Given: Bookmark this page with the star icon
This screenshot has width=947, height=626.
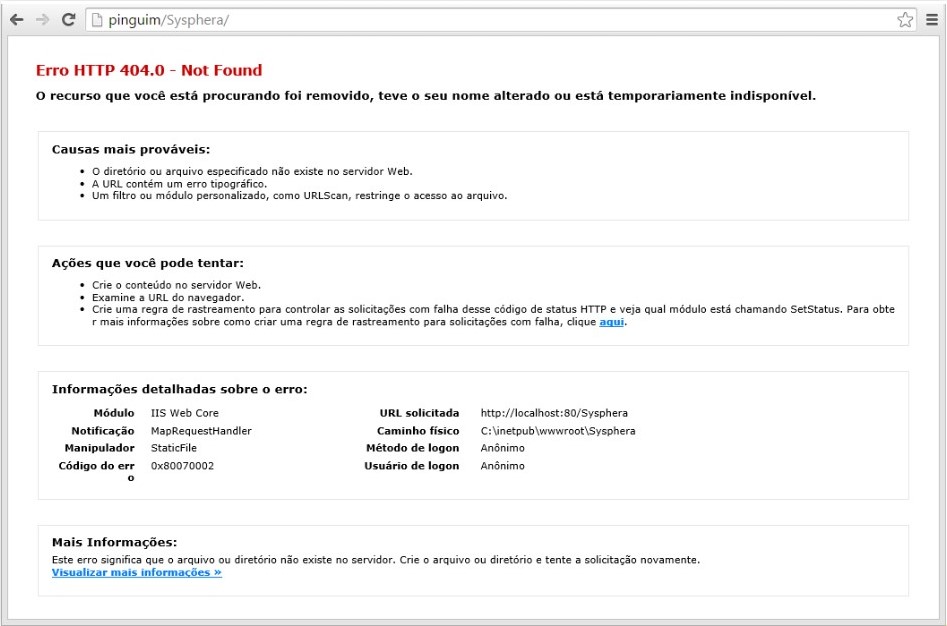Looking at the screenshot, I should click(905, 20).
